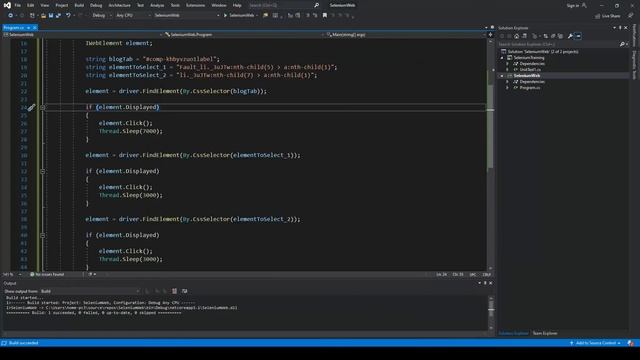Click the Save icon in toolbar
The height and width of the screenshot is (360, 640).
tap(51, 16)
